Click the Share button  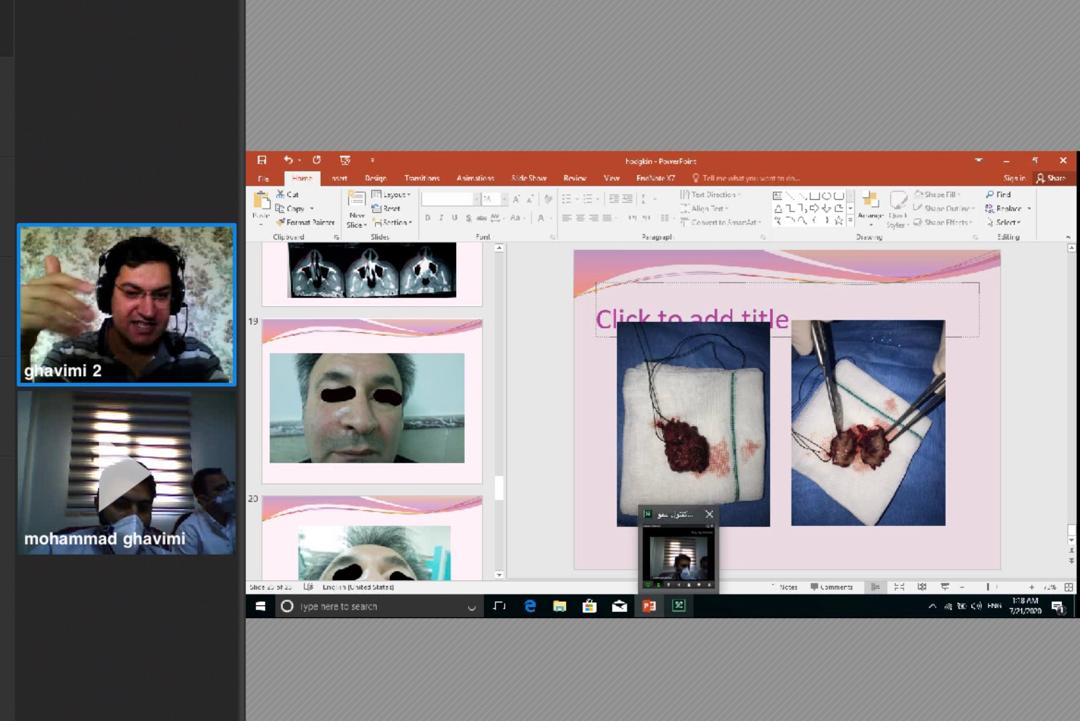[x=1051, y=178]
